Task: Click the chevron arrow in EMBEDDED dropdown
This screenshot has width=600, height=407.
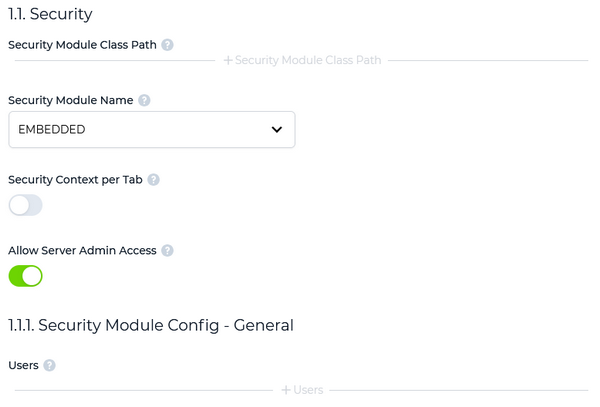Action: click(x=277, y=130)
